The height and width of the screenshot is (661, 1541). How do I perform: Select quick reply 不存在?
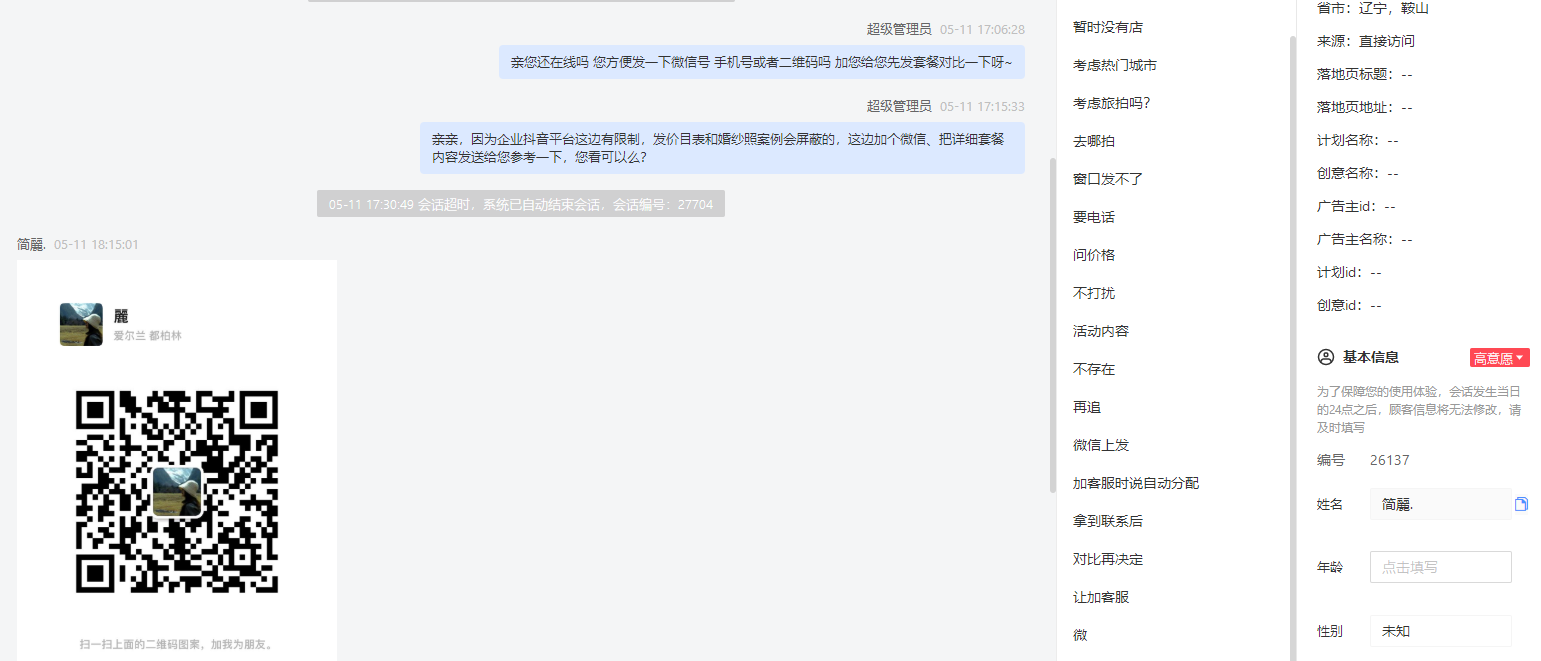[x=1093, y=369]
